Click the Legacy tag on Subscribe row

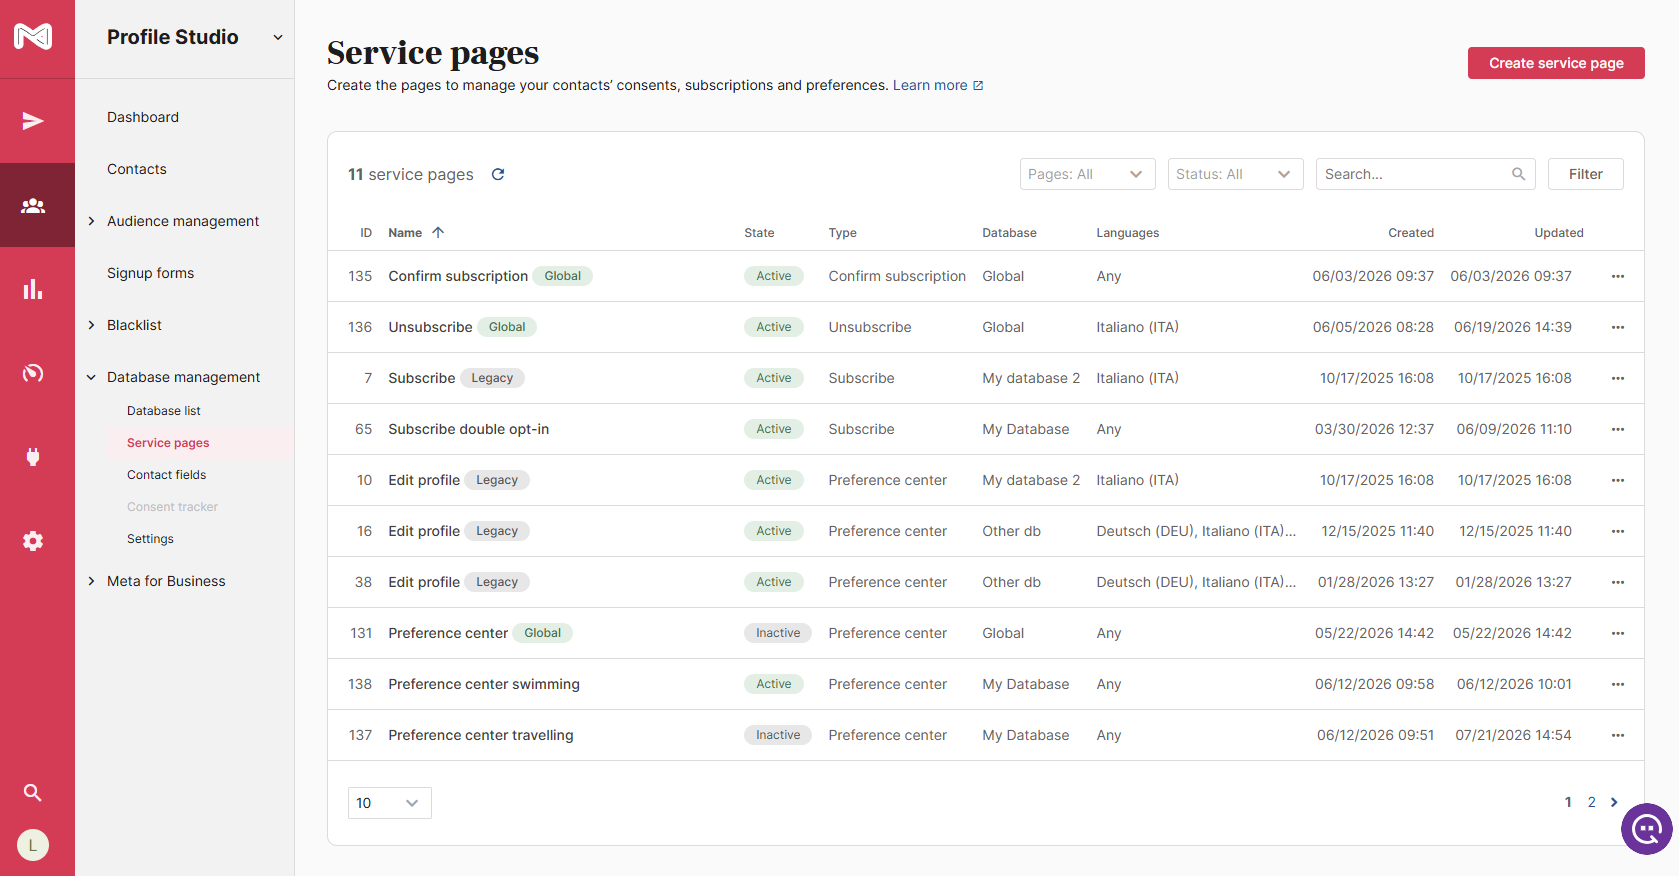492,378
